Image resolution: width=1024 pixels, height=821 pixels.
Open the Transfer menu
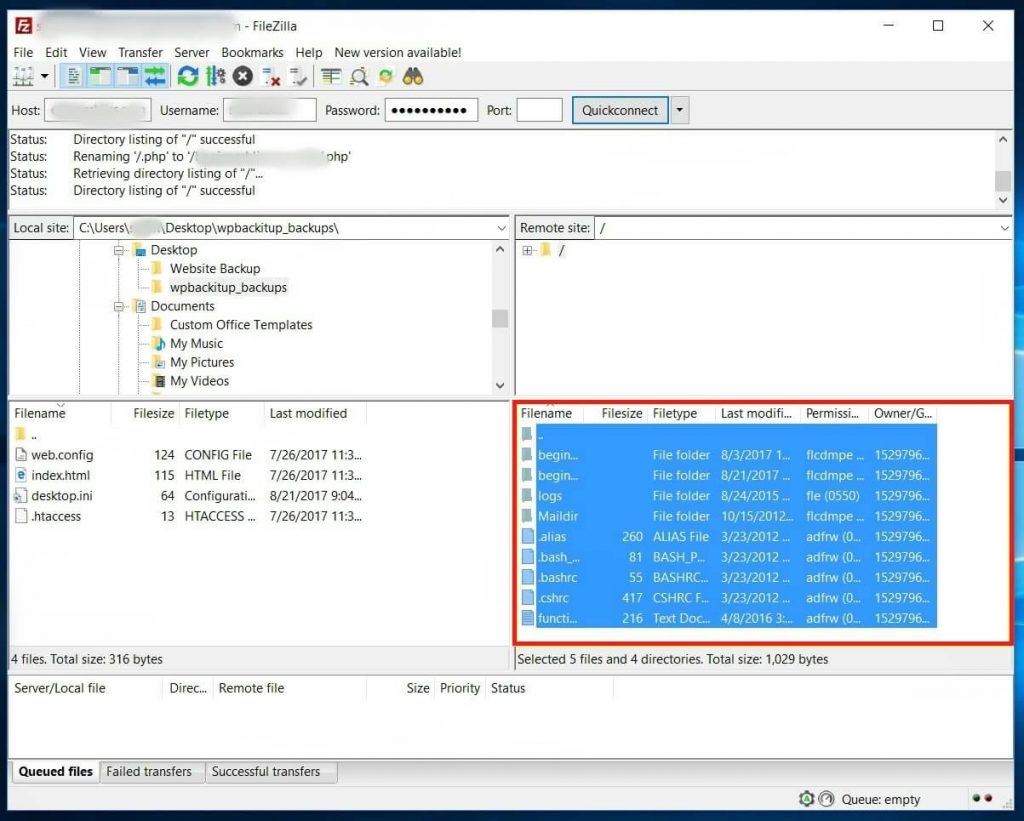point(140,52)
